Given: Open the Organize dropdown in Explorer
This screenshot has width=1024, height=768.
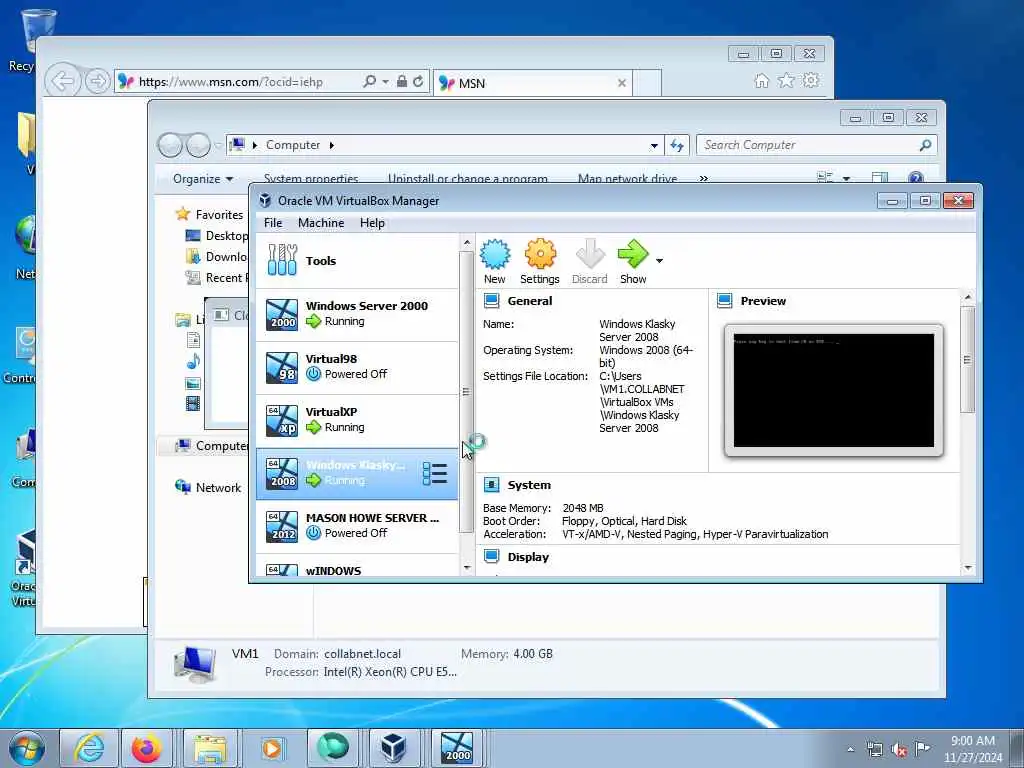Looking at the screenshot, I should [202, 178].
